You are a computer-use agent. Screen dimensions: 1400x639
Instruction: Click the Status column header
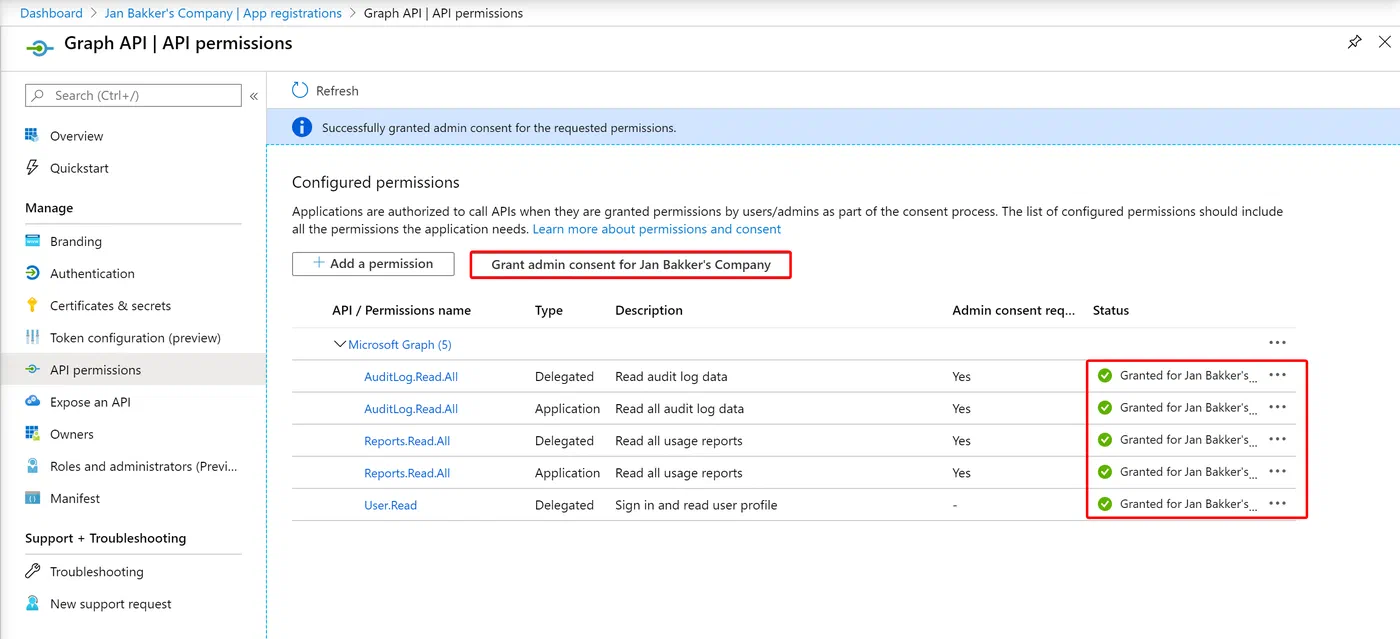(1110, 310)
